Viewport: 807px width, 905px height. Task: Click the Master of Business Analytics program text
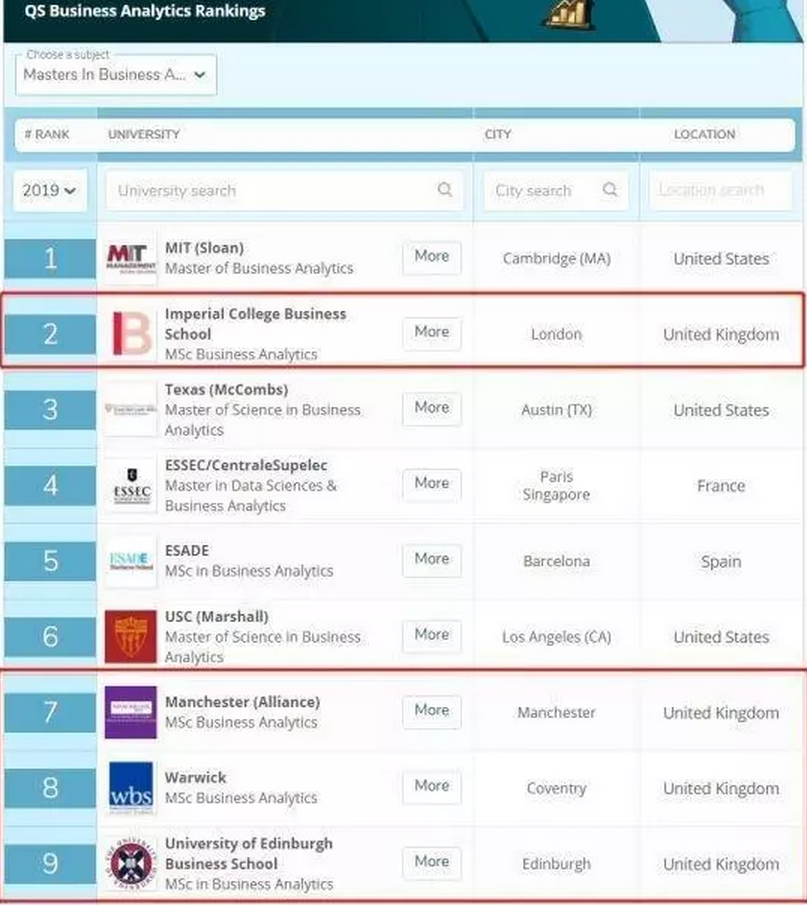(259, 268)
